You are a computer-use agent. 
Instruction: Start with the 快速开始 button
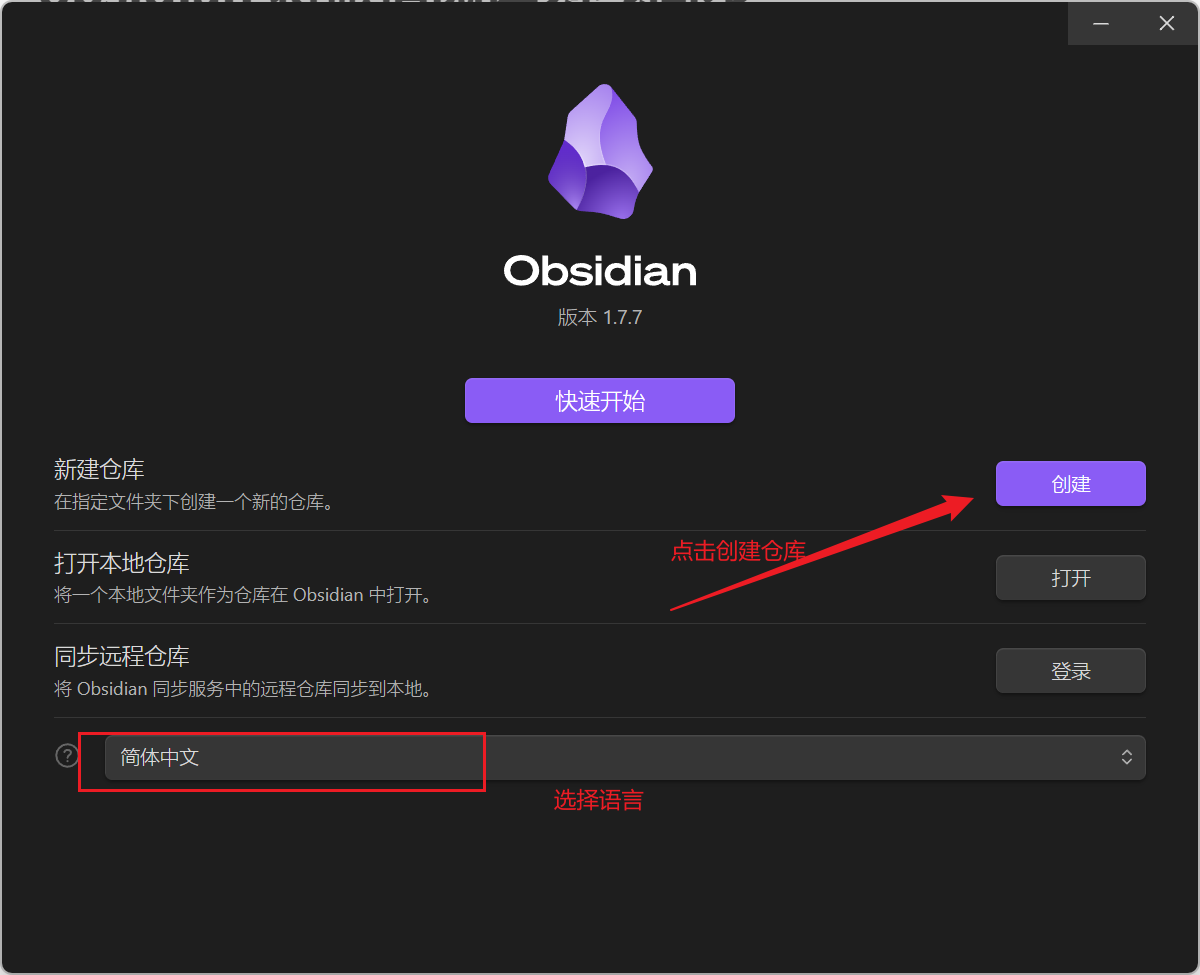[600, 401]
